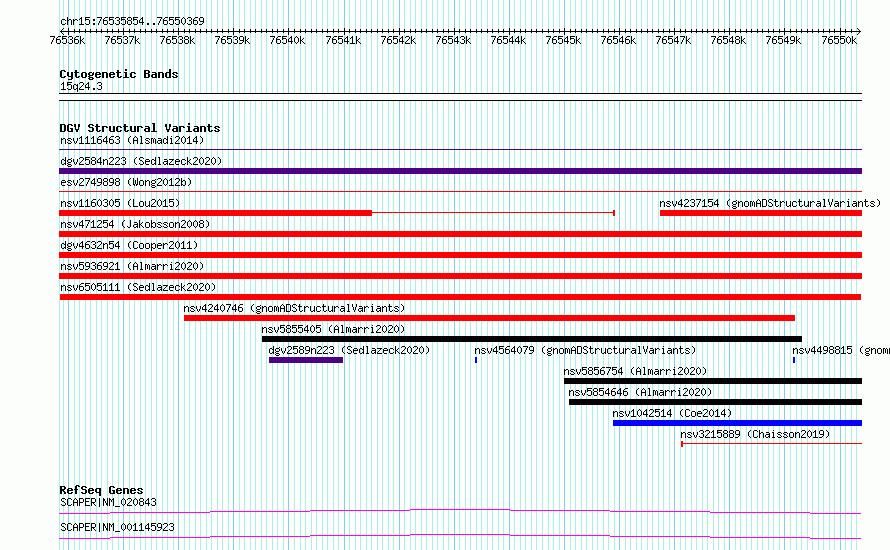The image size is (890, 550).
Task: Open variant nsv5936921 (Almarri2020) label
Action: tap(132, 266)
